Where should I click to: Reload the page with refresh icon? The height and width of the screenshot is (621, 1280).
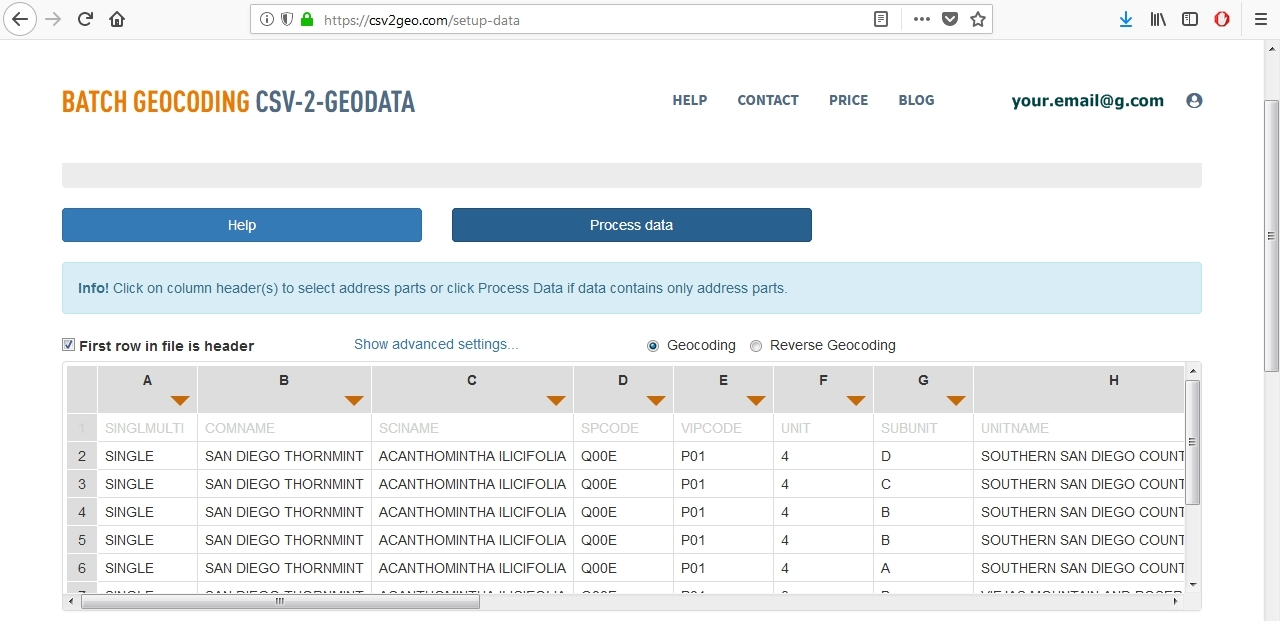click(85, 19)
